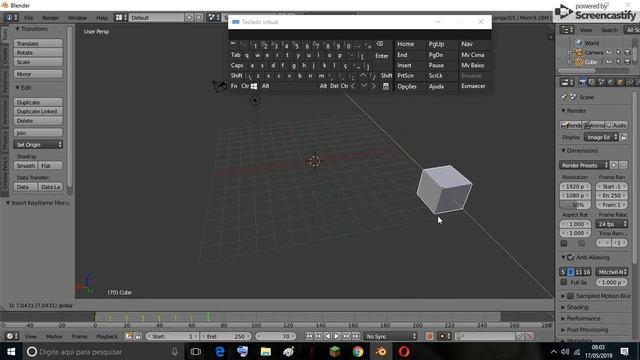The image size is (640, 360).
Task: Open Google Chrome from the taskbar
Action: [x=358, y=351]
